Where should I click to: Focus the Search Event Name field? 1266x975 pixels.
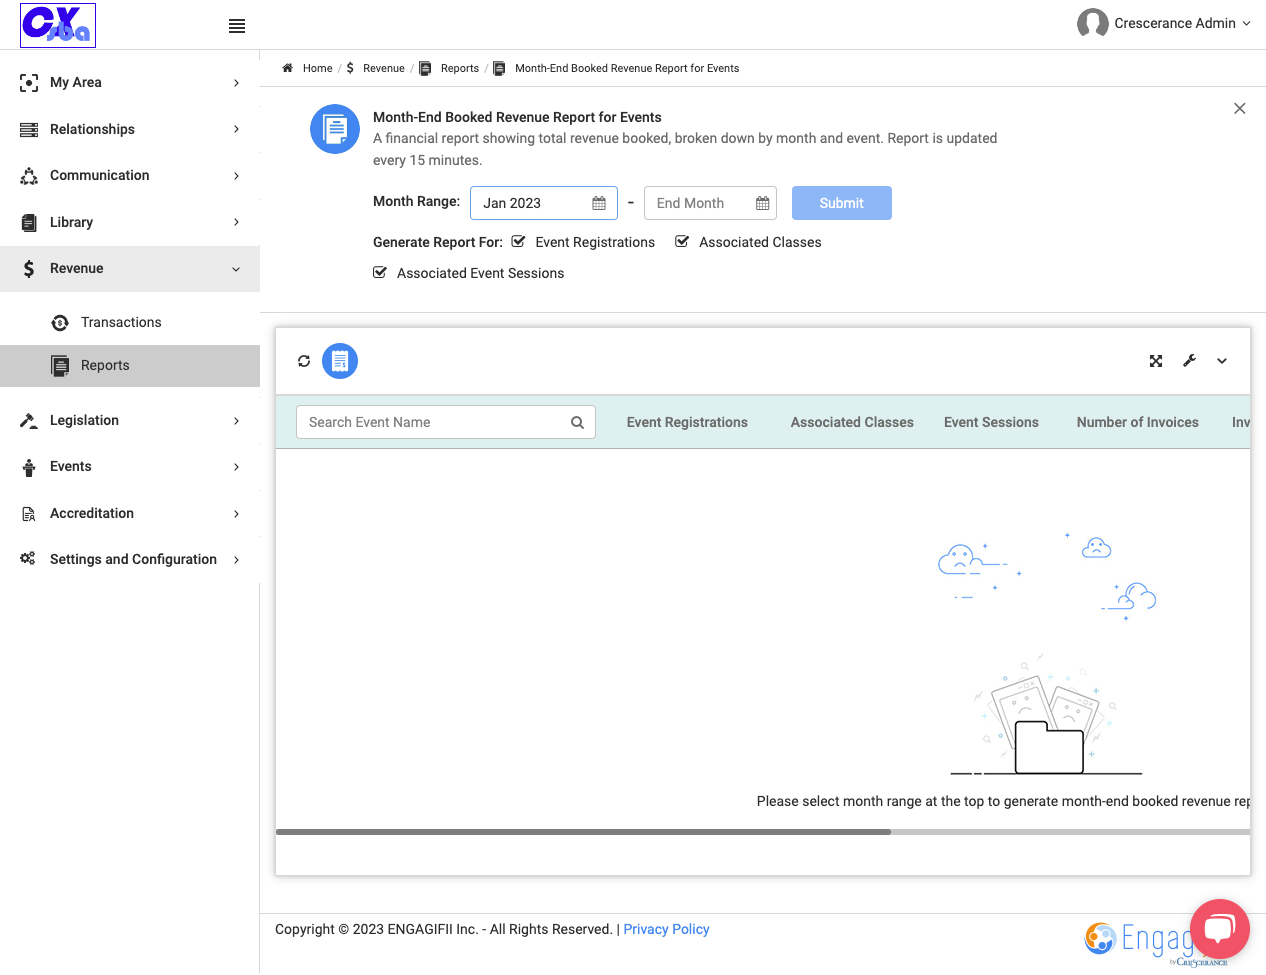coord(446,422)
